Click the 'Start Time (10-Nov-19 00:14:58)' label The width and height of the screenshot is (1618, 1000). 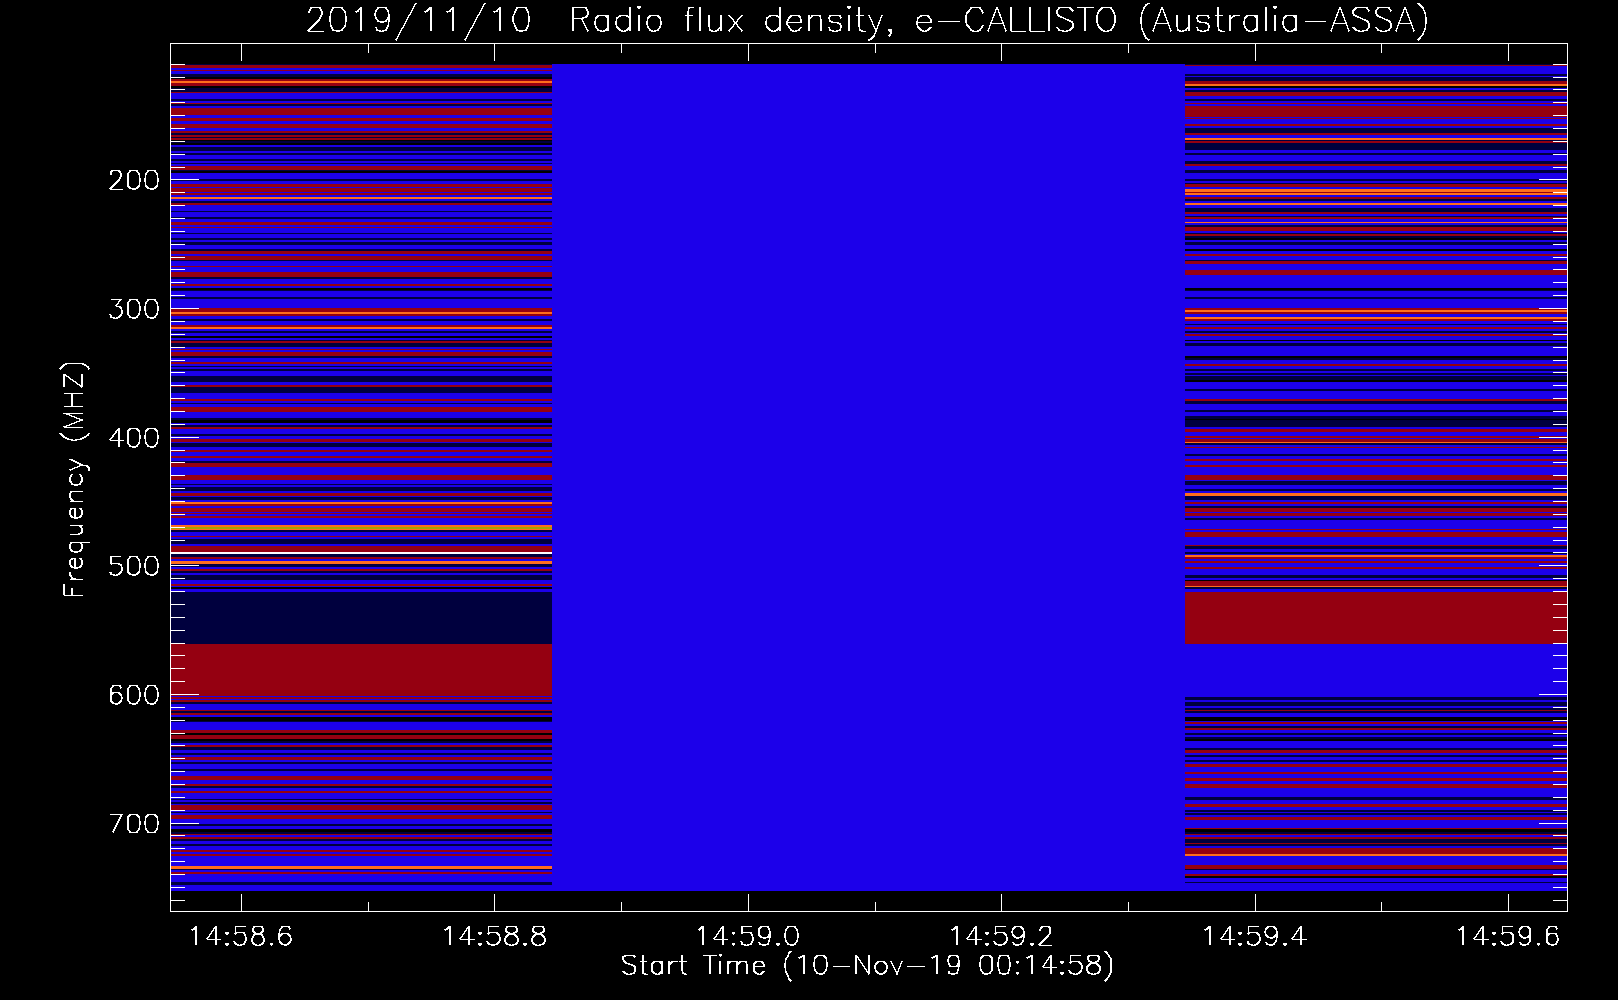867,966
